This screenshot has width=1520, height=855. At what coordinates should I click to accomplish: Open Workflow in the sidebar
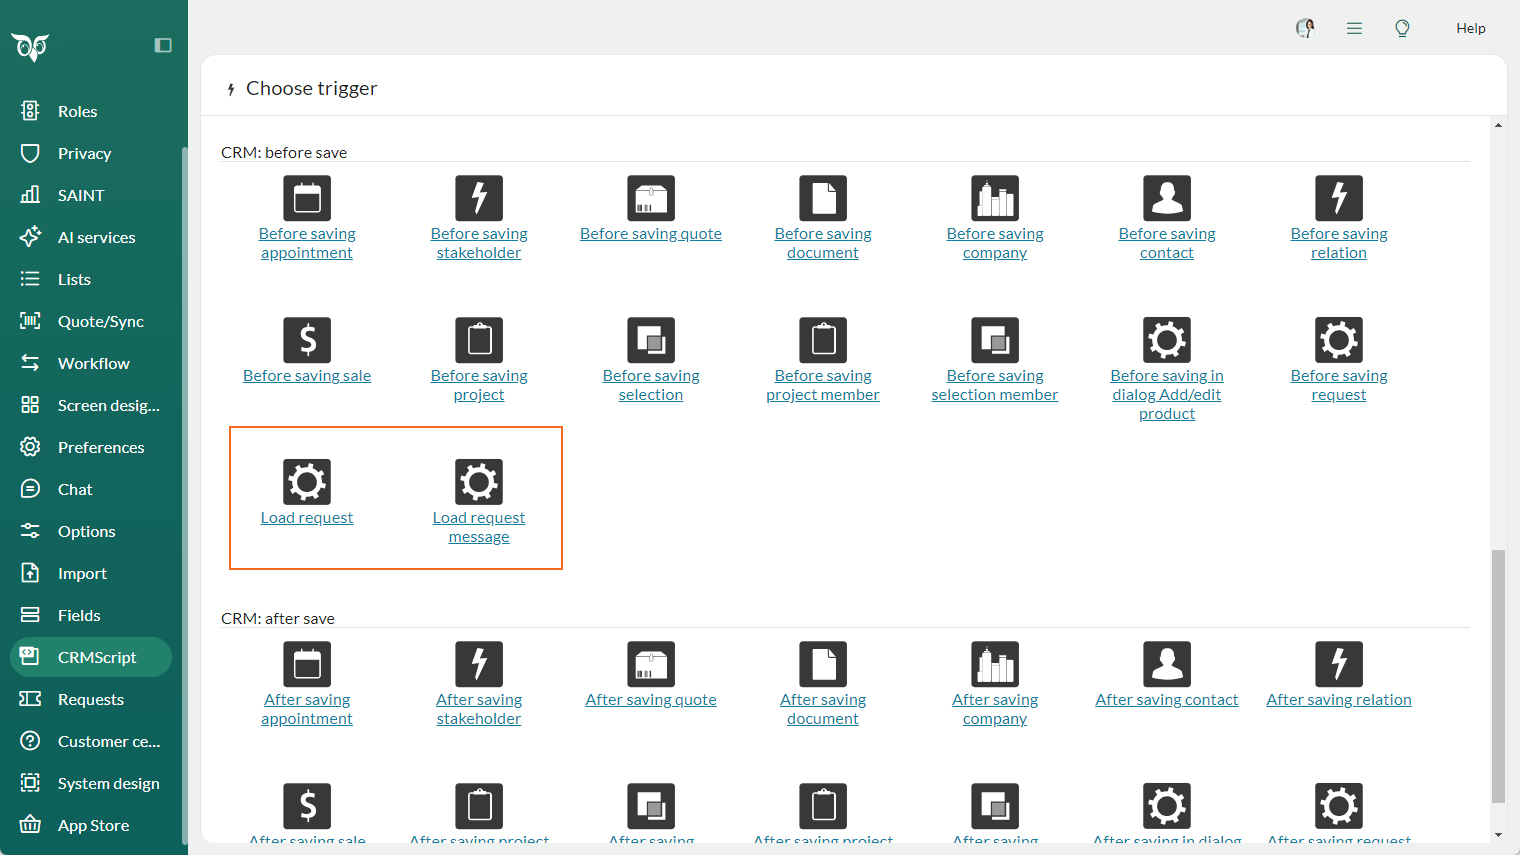point(93,363)
